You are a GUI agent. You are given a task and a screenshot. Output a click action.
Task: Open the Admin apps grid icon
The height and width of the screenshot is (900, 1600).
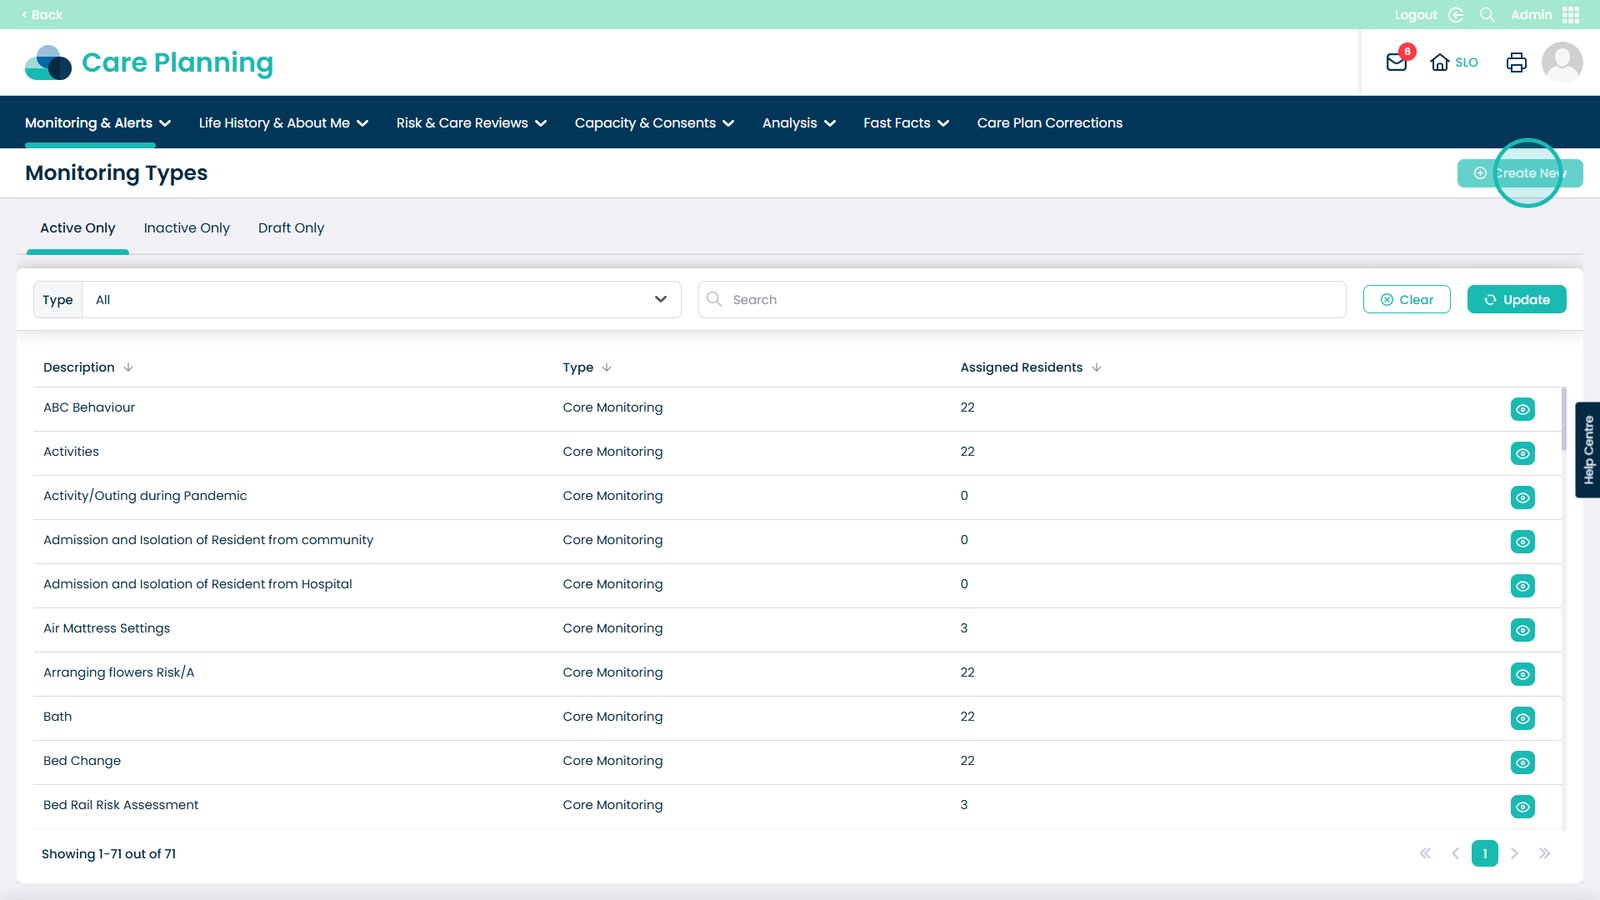(1571, 15)
